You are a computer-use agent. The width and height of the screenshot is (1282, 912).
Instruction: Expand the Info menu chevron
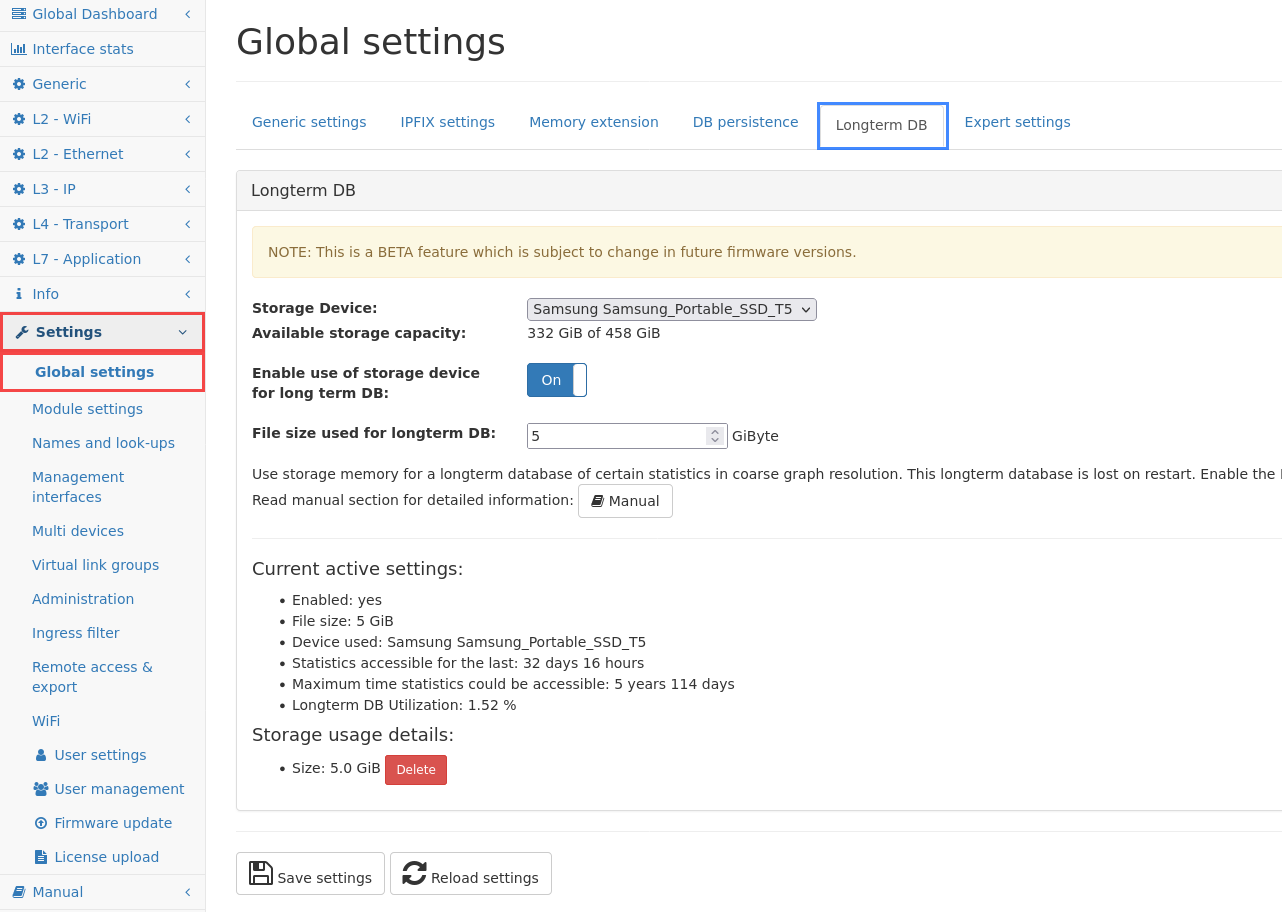188,294
